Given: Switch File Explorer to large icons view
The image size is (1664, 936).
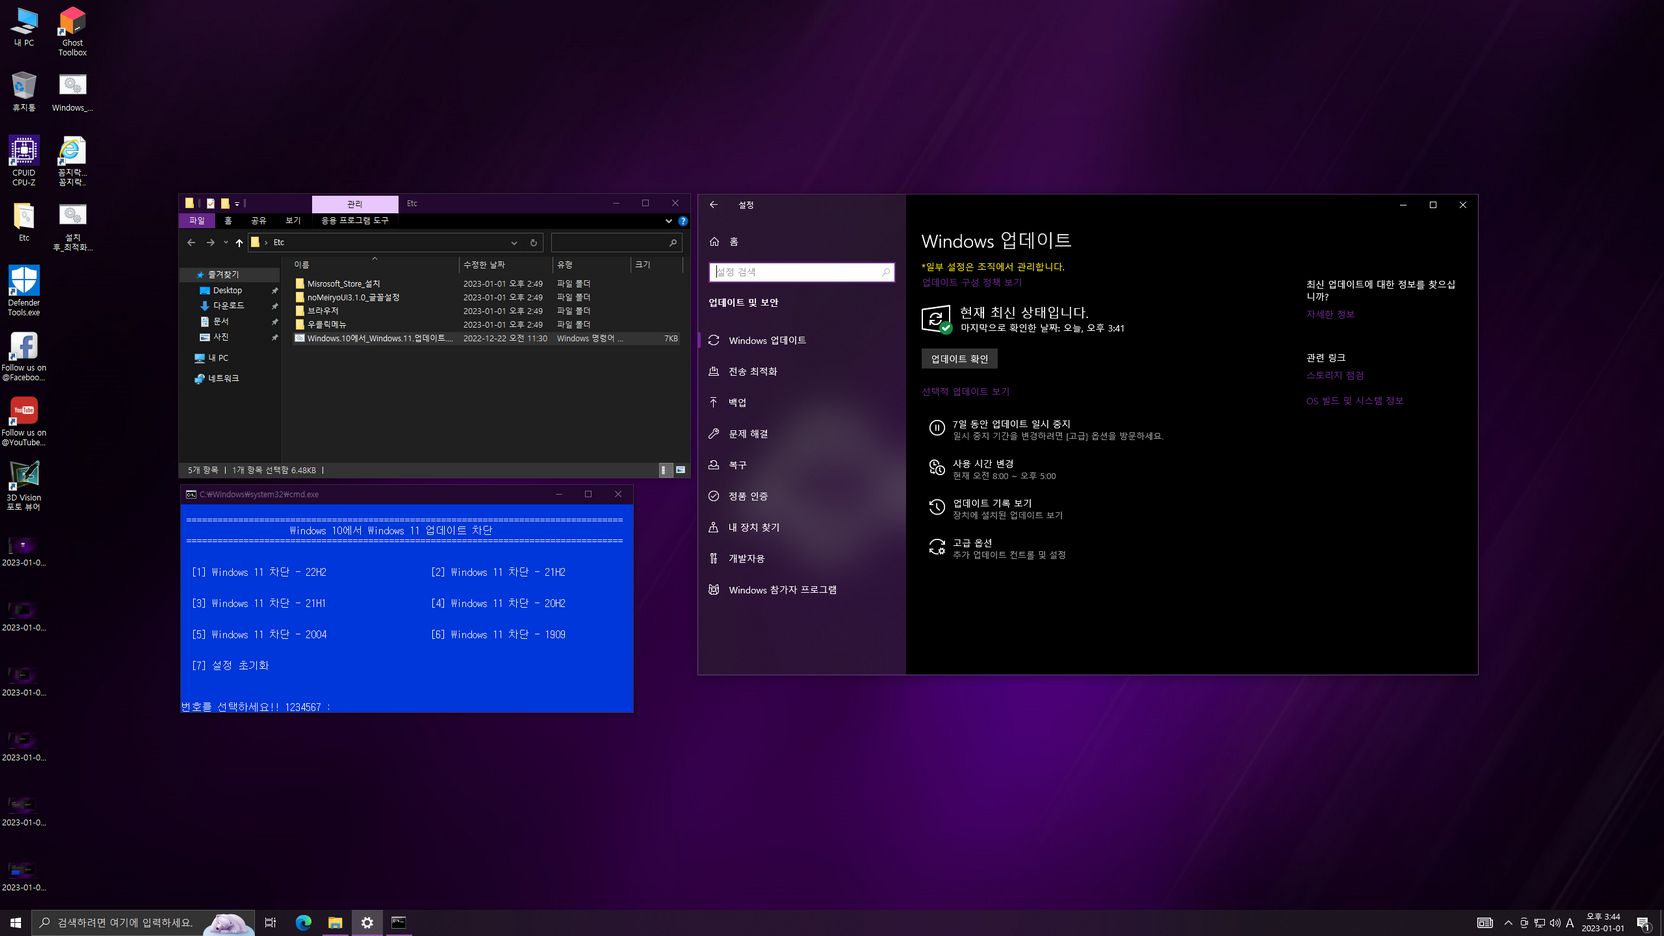Looking at the screenshot, I should pos(681,470).
